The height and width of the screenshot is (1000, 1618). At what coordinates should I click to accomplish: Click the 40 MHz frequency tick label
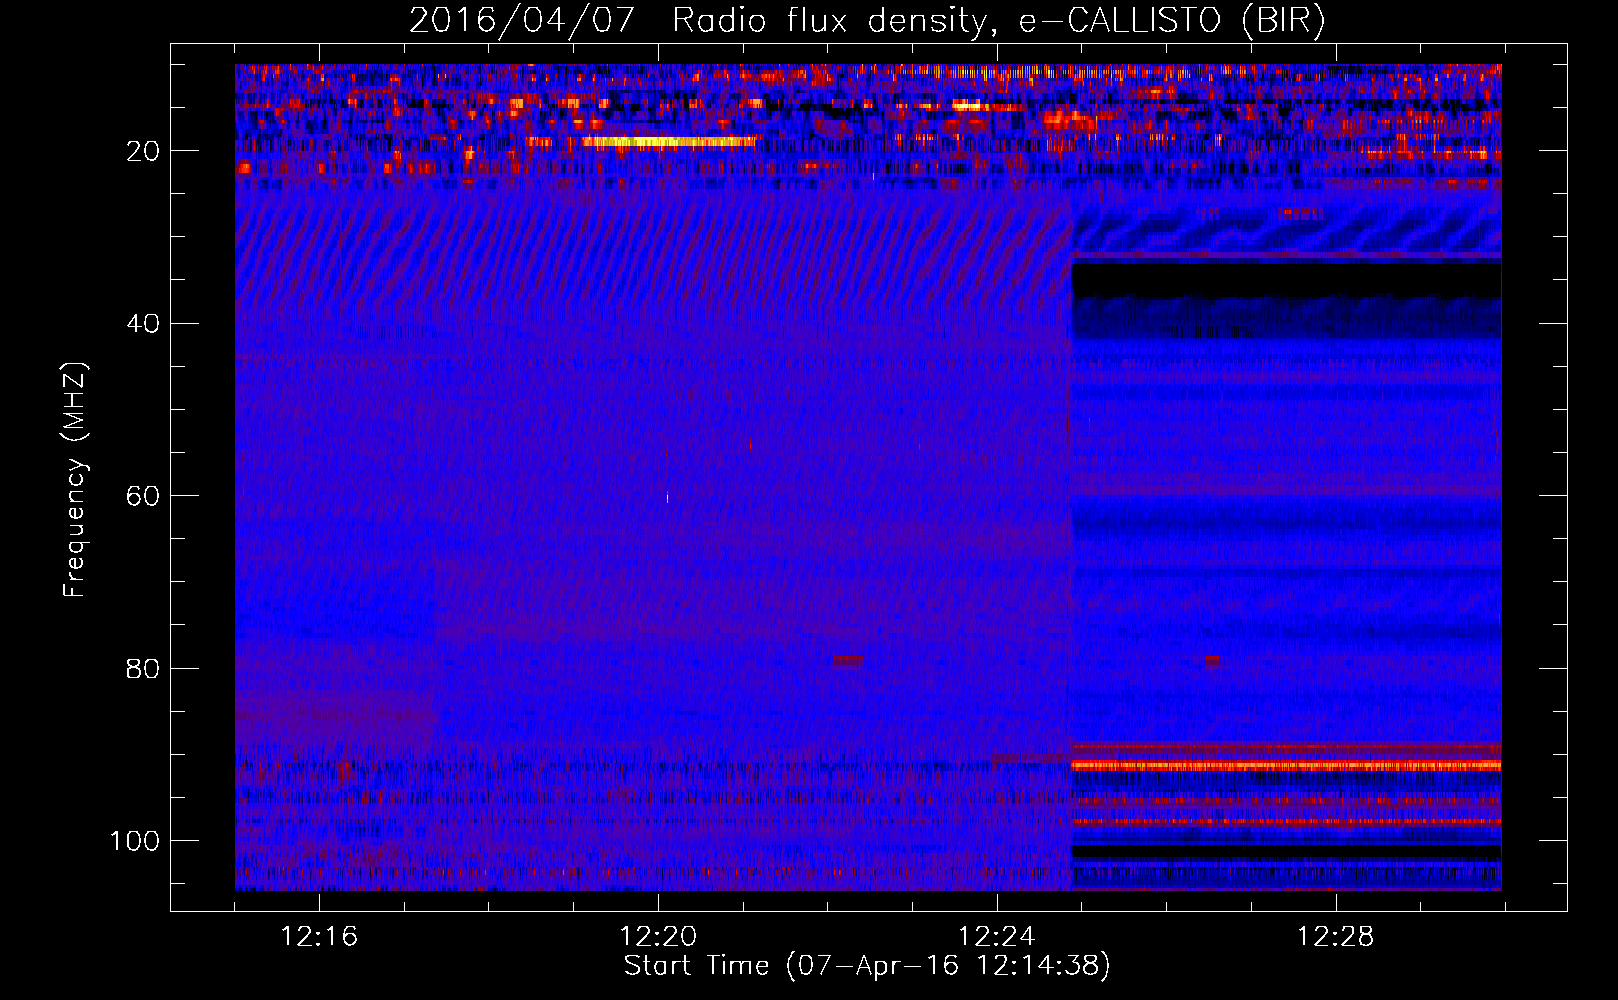click(143, 323)
